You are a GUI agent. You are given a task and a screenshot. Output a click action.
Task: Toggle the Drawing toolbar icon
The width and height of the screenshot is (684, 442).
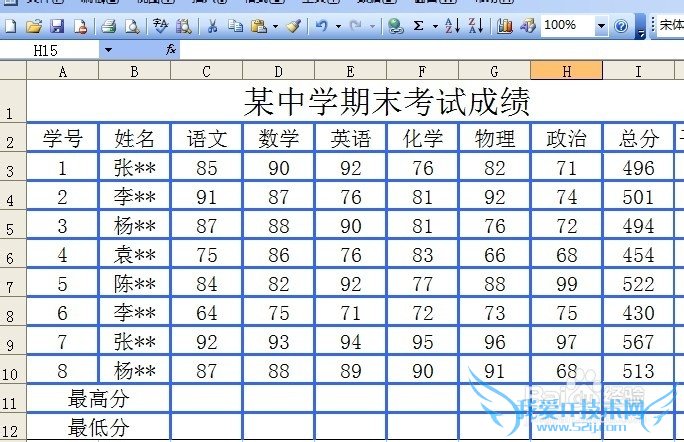point(527,26)
